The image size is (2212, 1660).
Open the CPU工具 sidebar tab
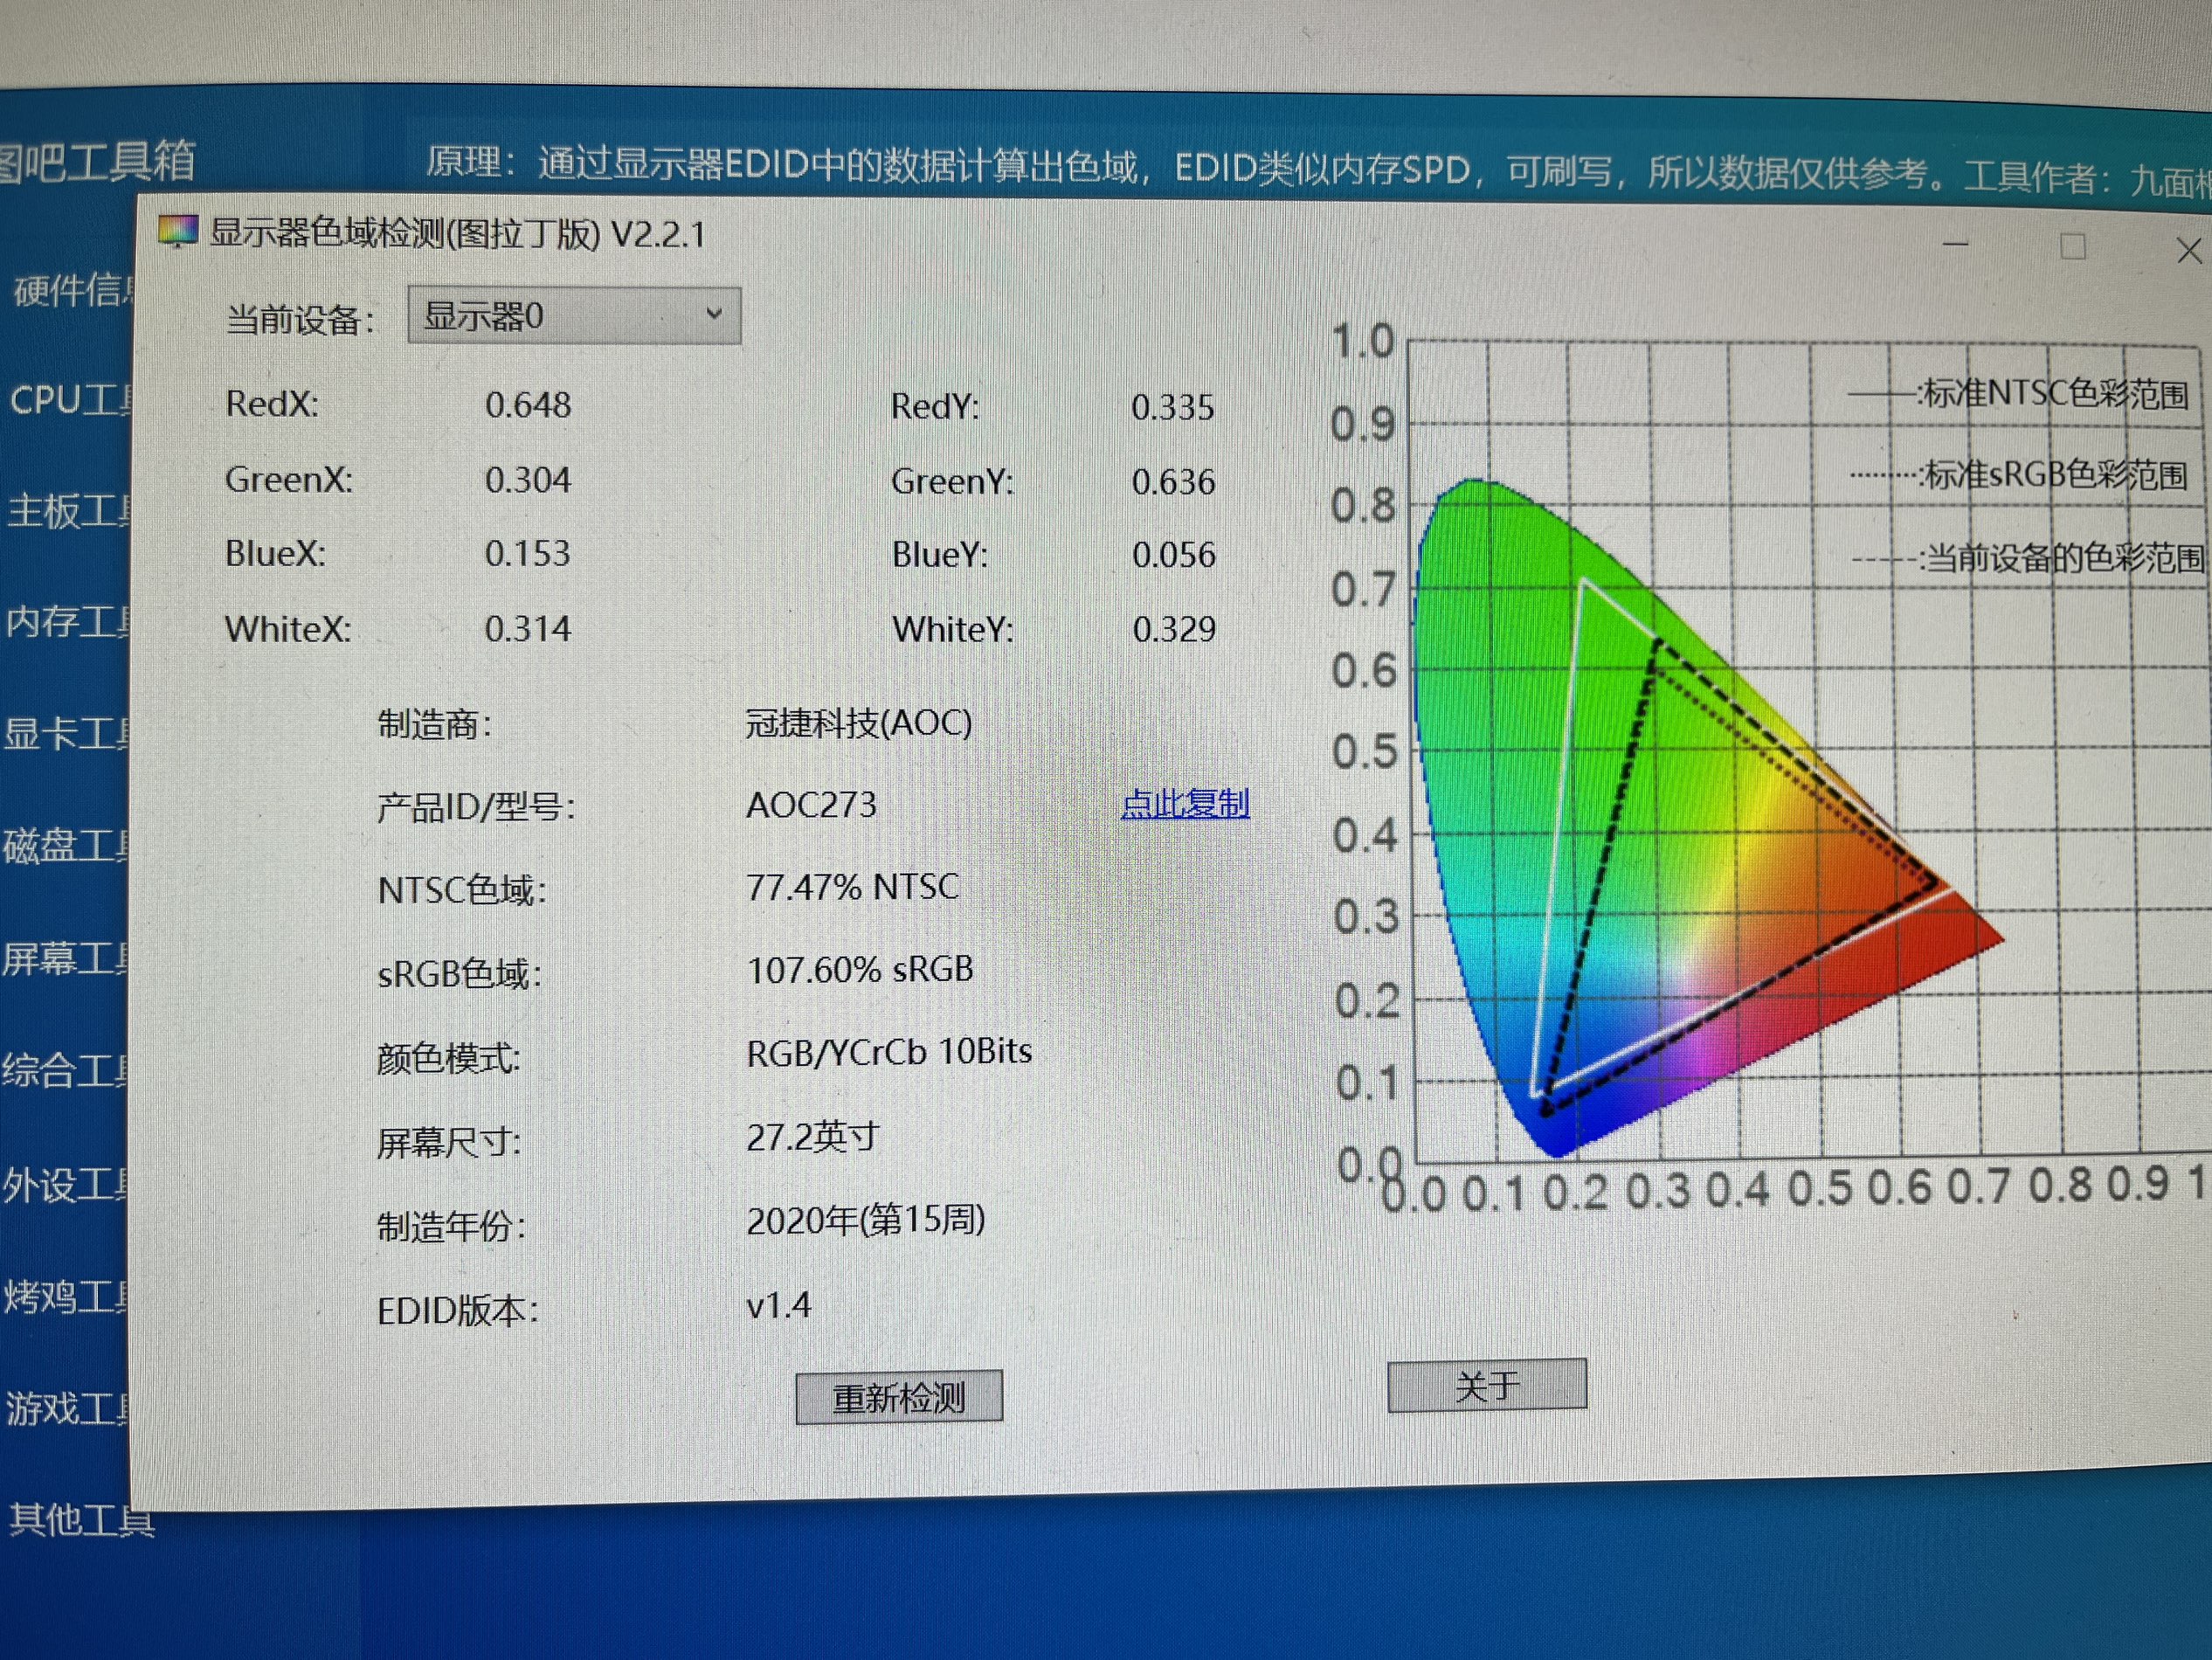coord(68,400)
